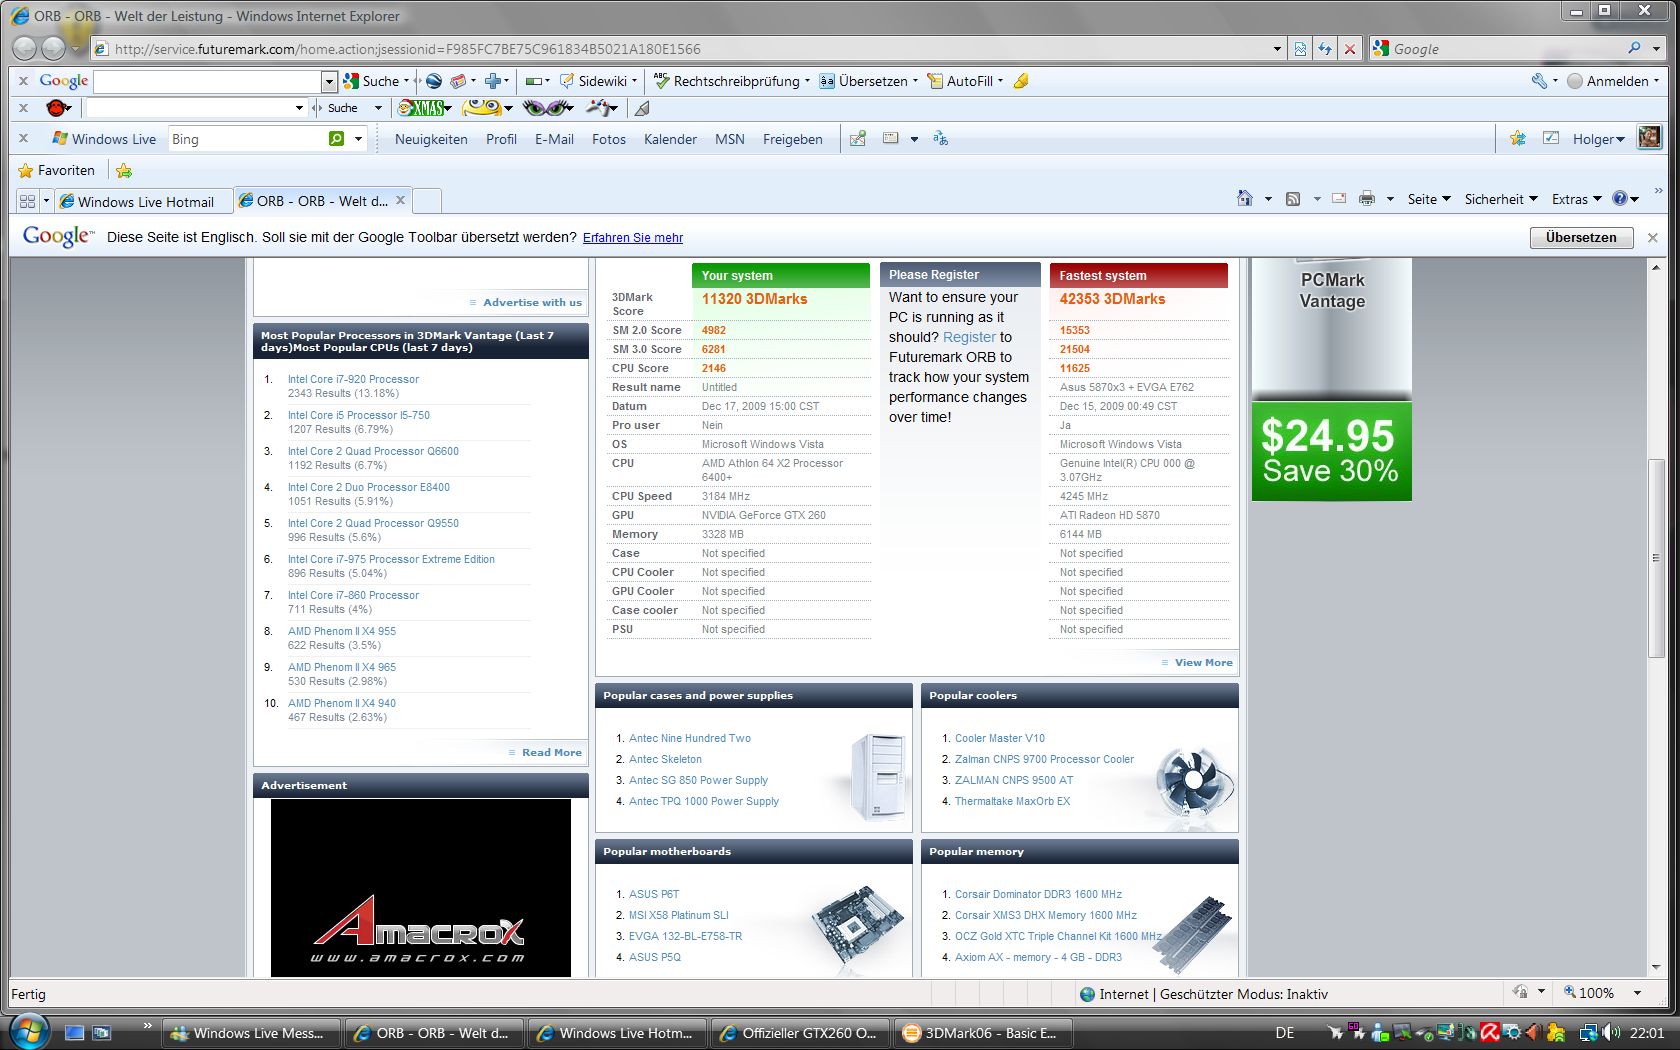Image resolution: width=1680 pixels, height=1050 pixels.
Task: Click the RSS feeds icon
Action: click(x=1293, y=199)
